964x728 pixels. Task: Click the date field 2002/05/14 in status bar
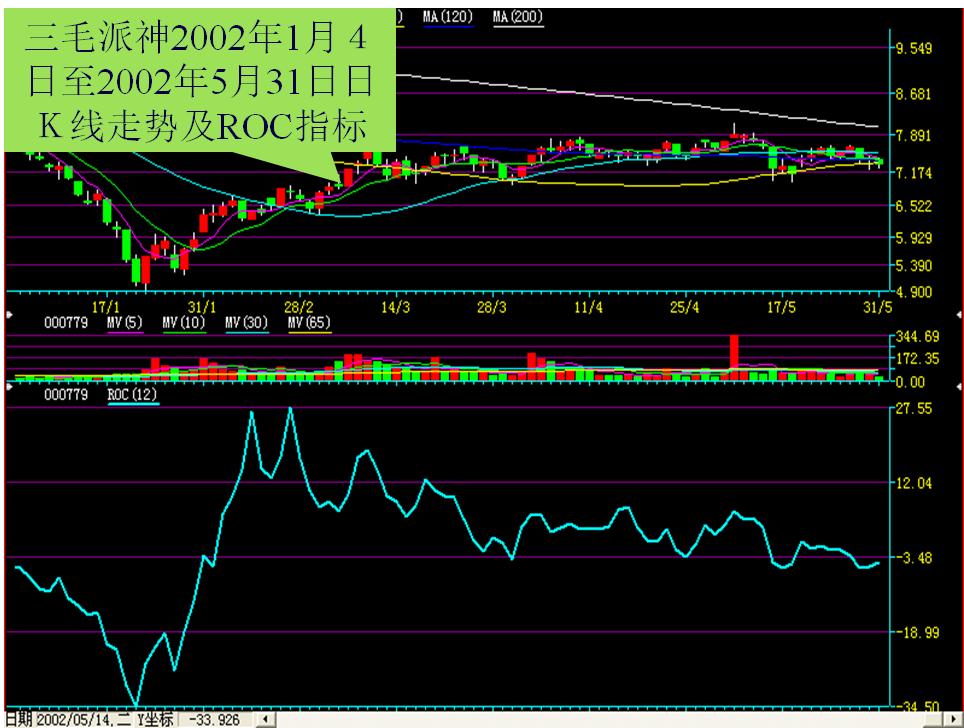point(83,719)
